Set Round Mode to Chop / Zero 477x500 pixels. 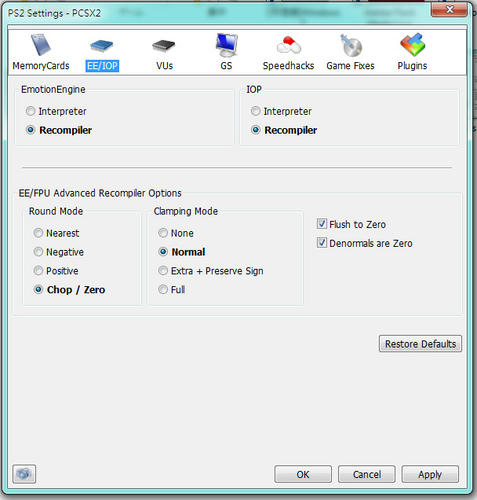[x=69, y=290]
